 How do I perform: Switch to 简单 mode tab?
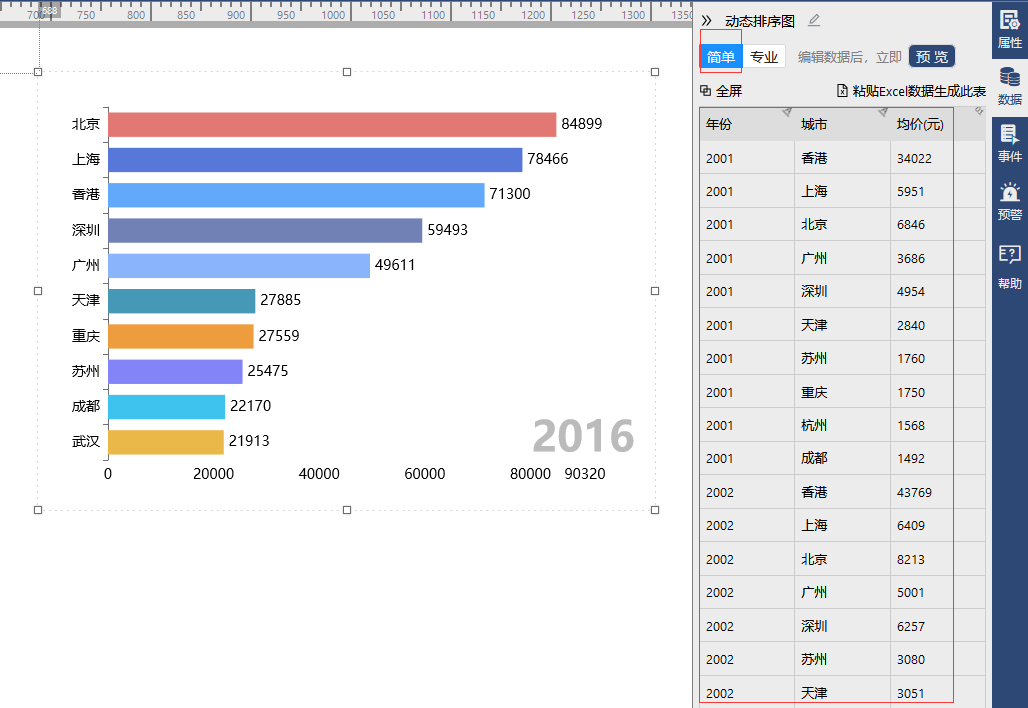721,57
